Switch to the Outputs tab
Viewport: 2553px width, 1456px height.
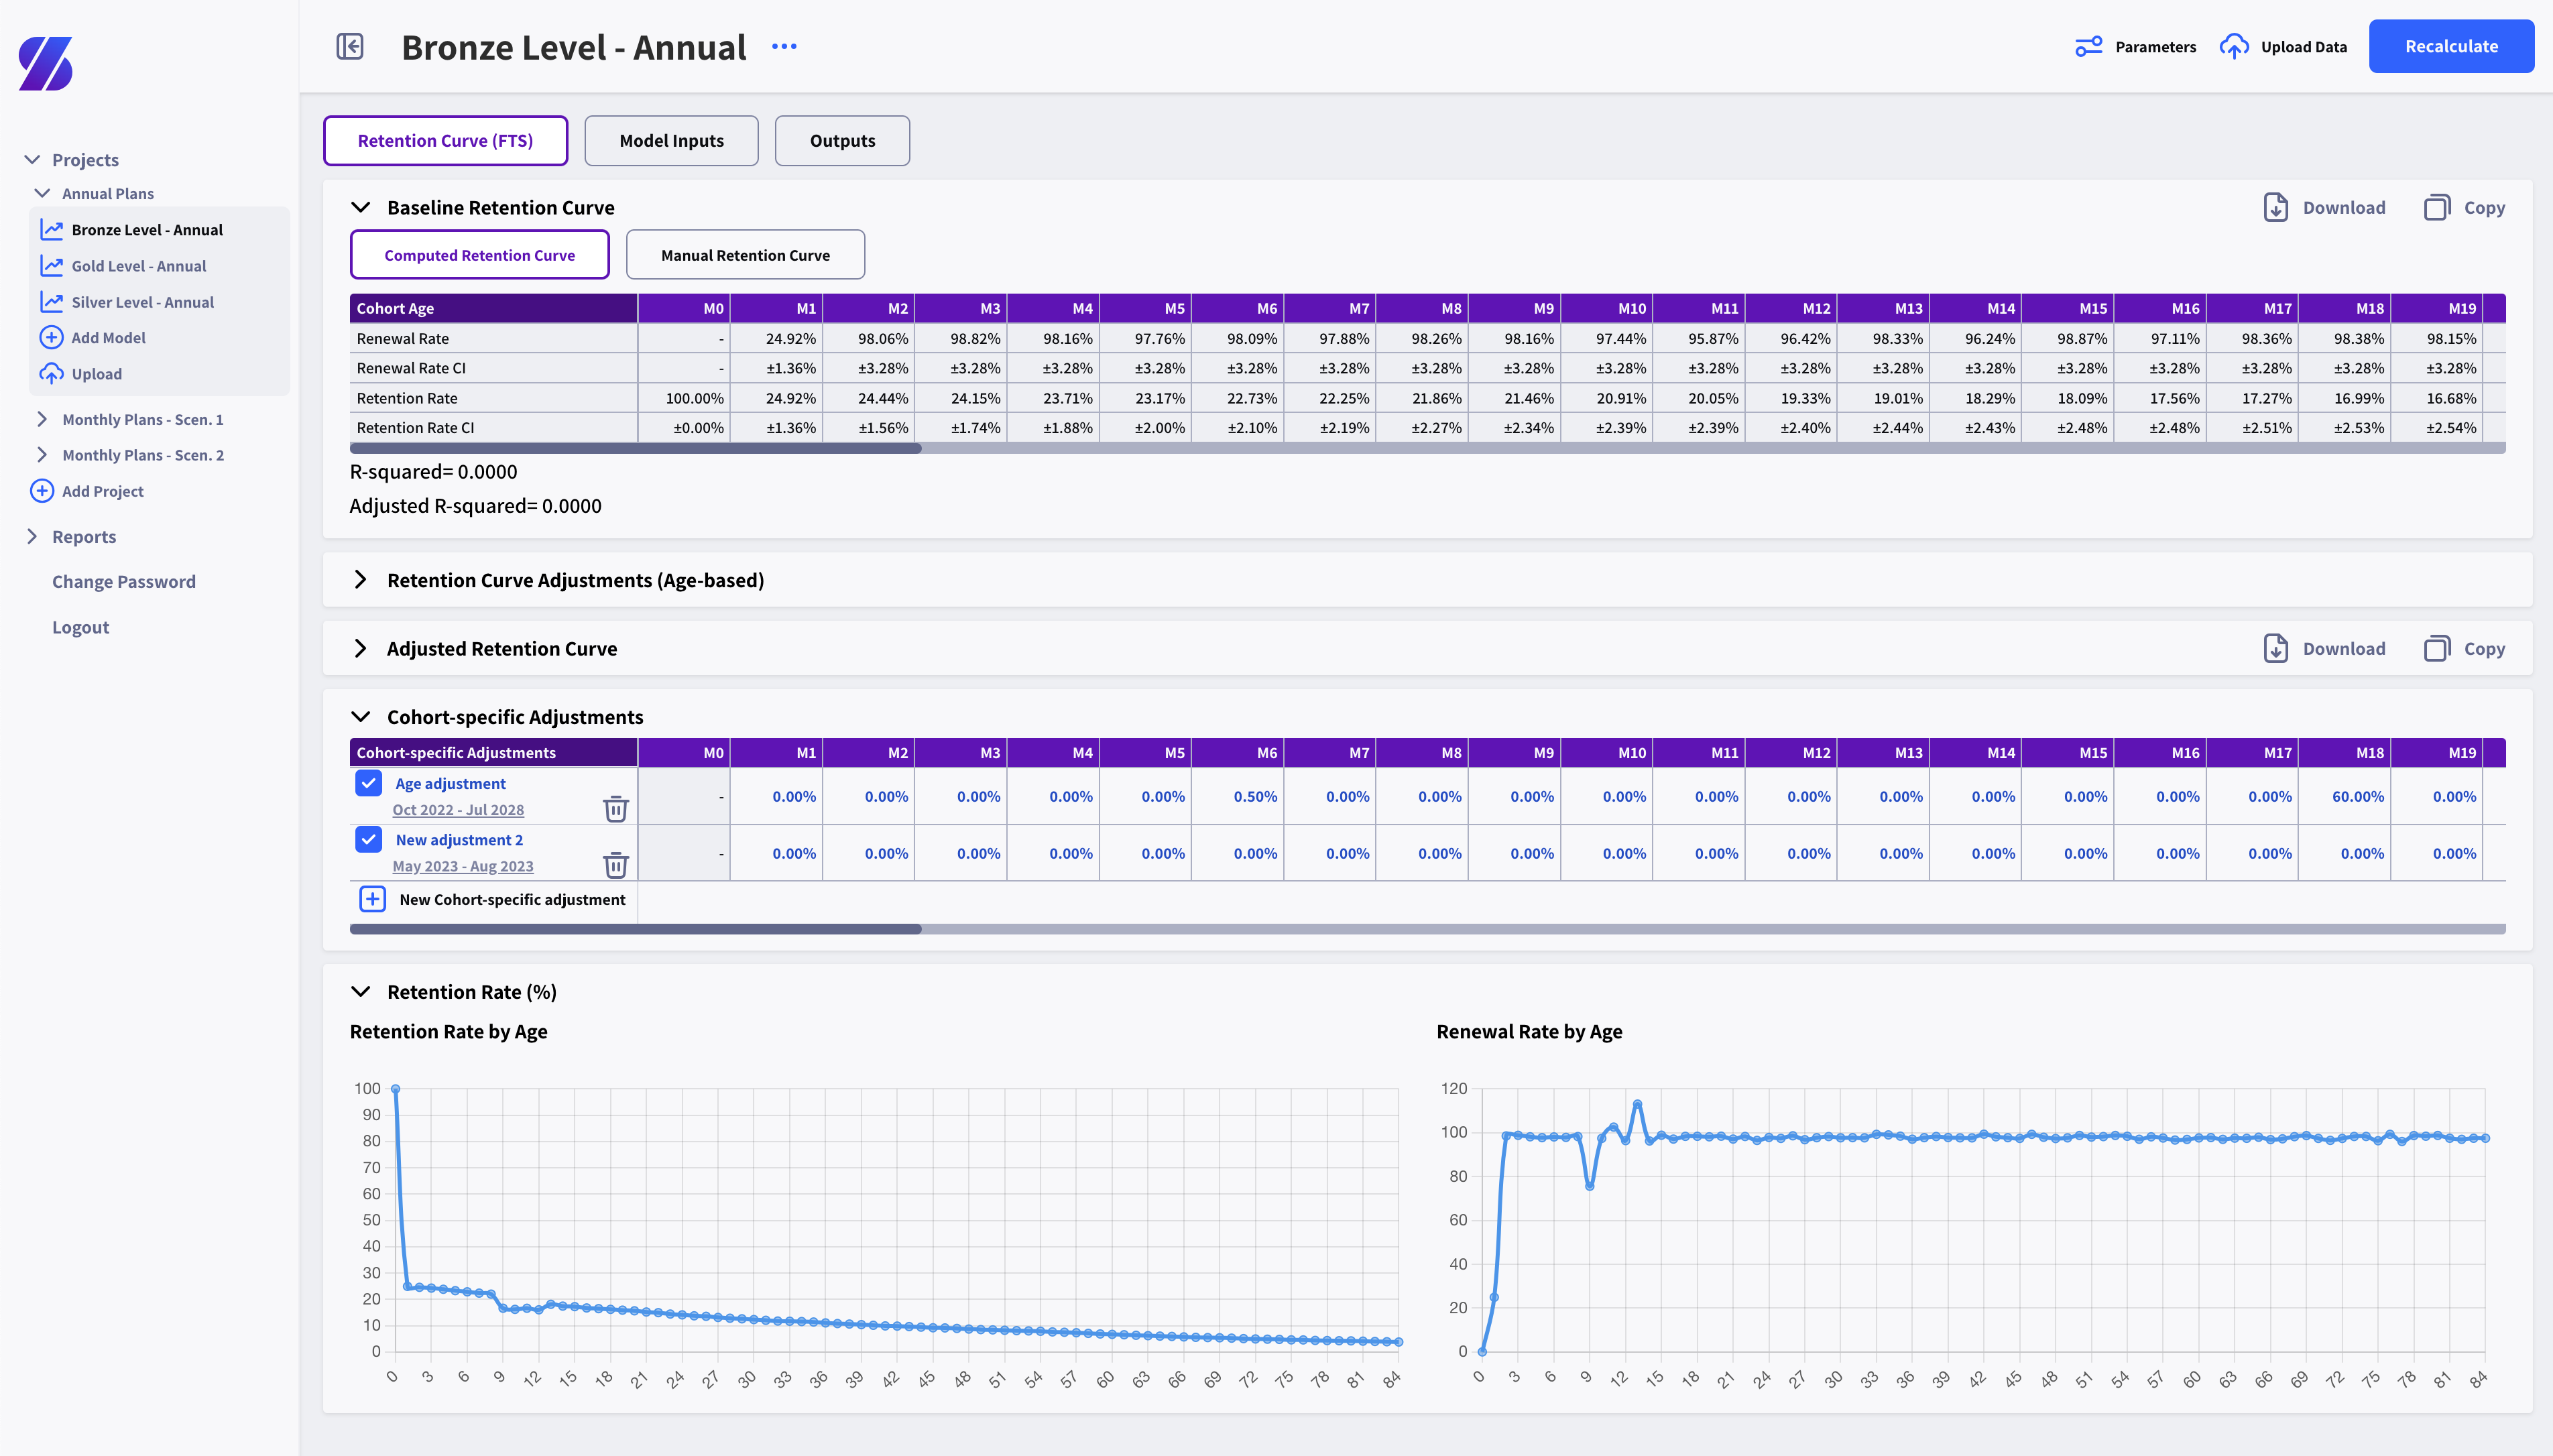[x=842, y=140]
